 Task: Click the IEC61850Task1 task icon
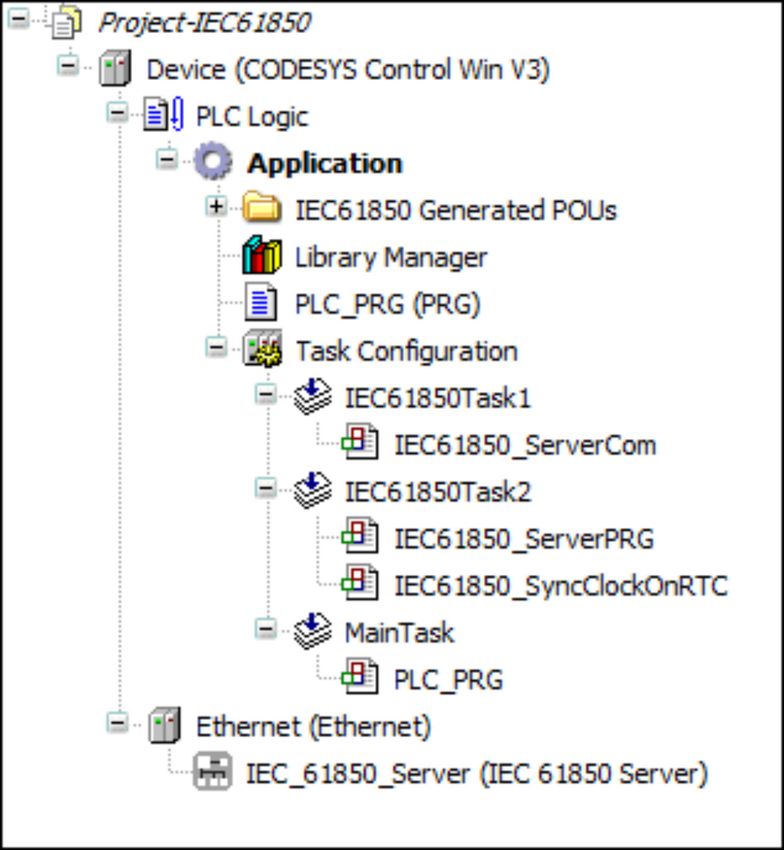click(312, 396)
